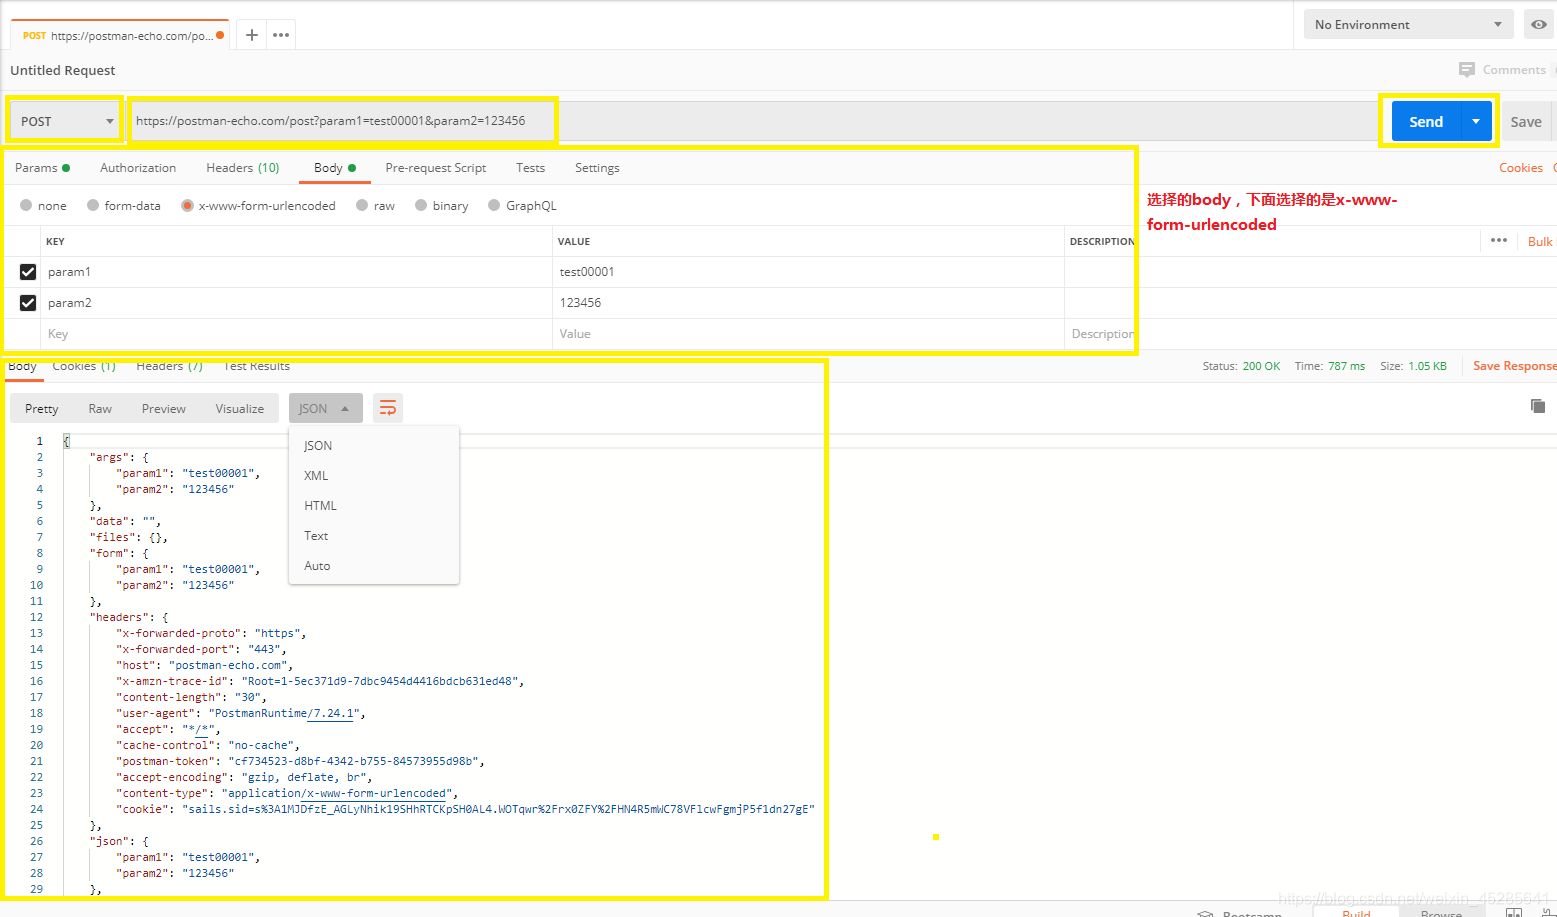This screenshot has height=917, width=1557.
Task: Click the Save Response link
Action: pos(1514,366)
